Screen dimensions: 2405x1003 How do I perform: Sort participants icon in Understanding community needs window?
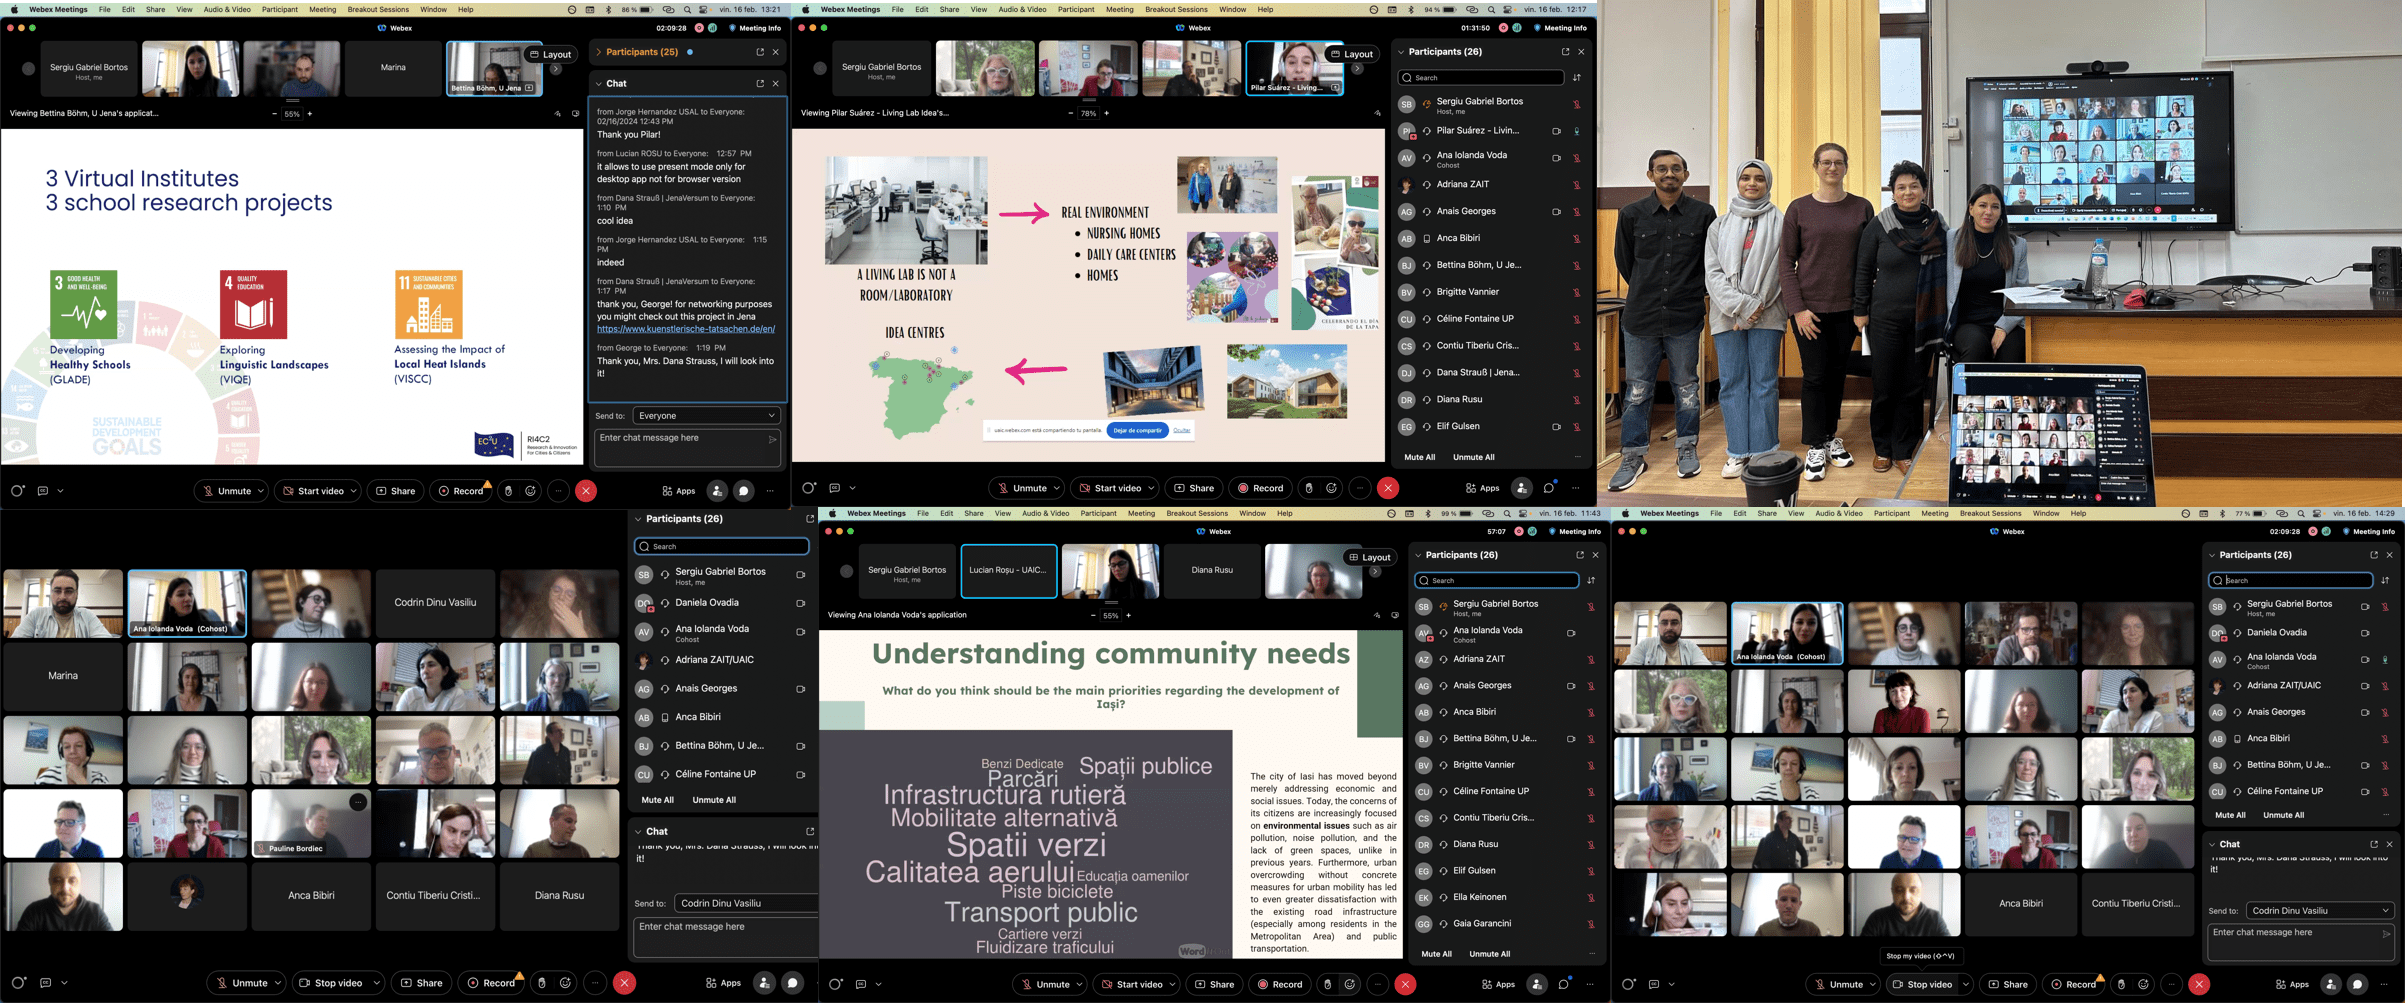[x=1591, y=580]
